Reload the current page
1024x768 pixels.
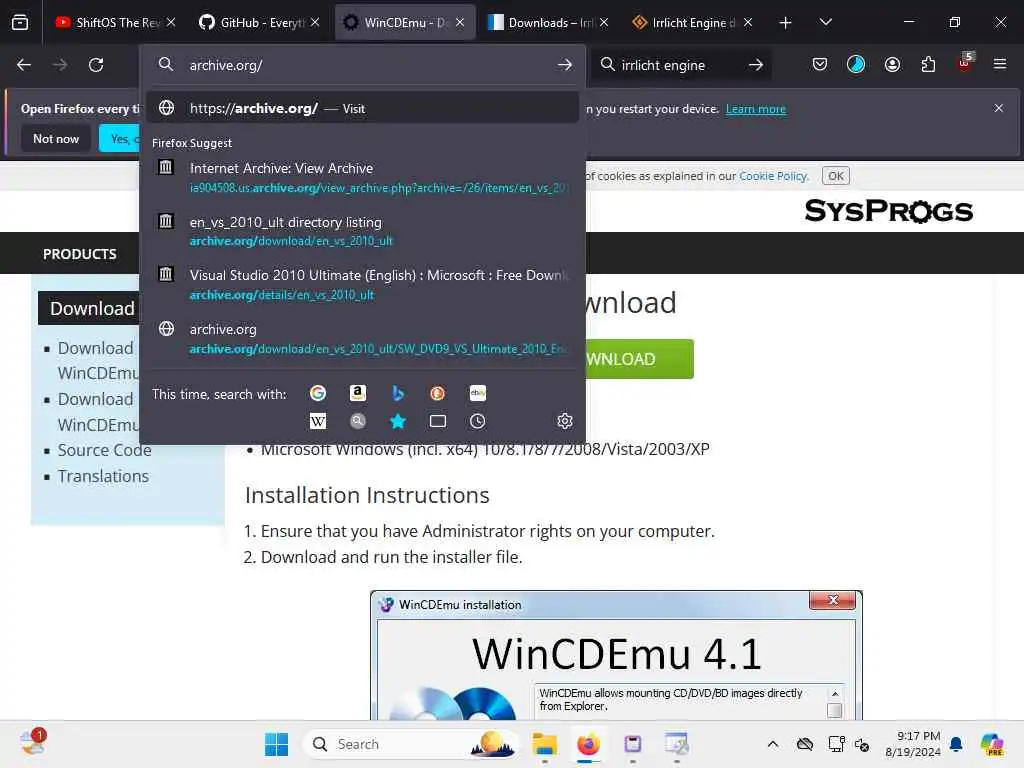(96, 65)
